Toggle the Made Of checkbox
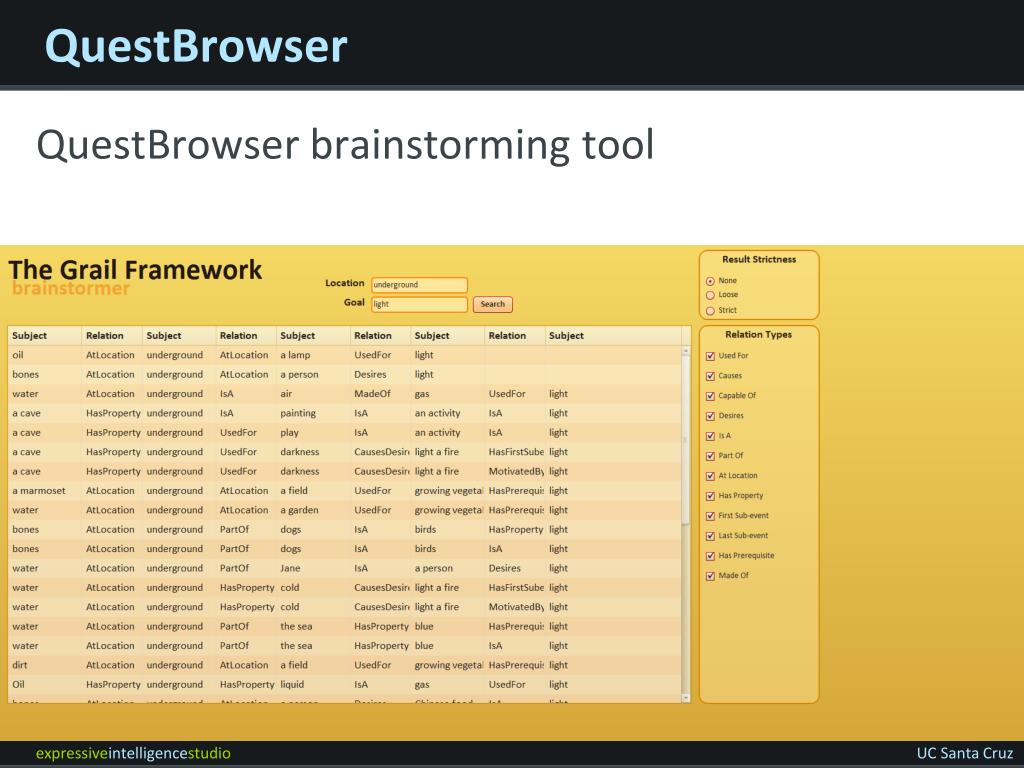 (711, 576)
